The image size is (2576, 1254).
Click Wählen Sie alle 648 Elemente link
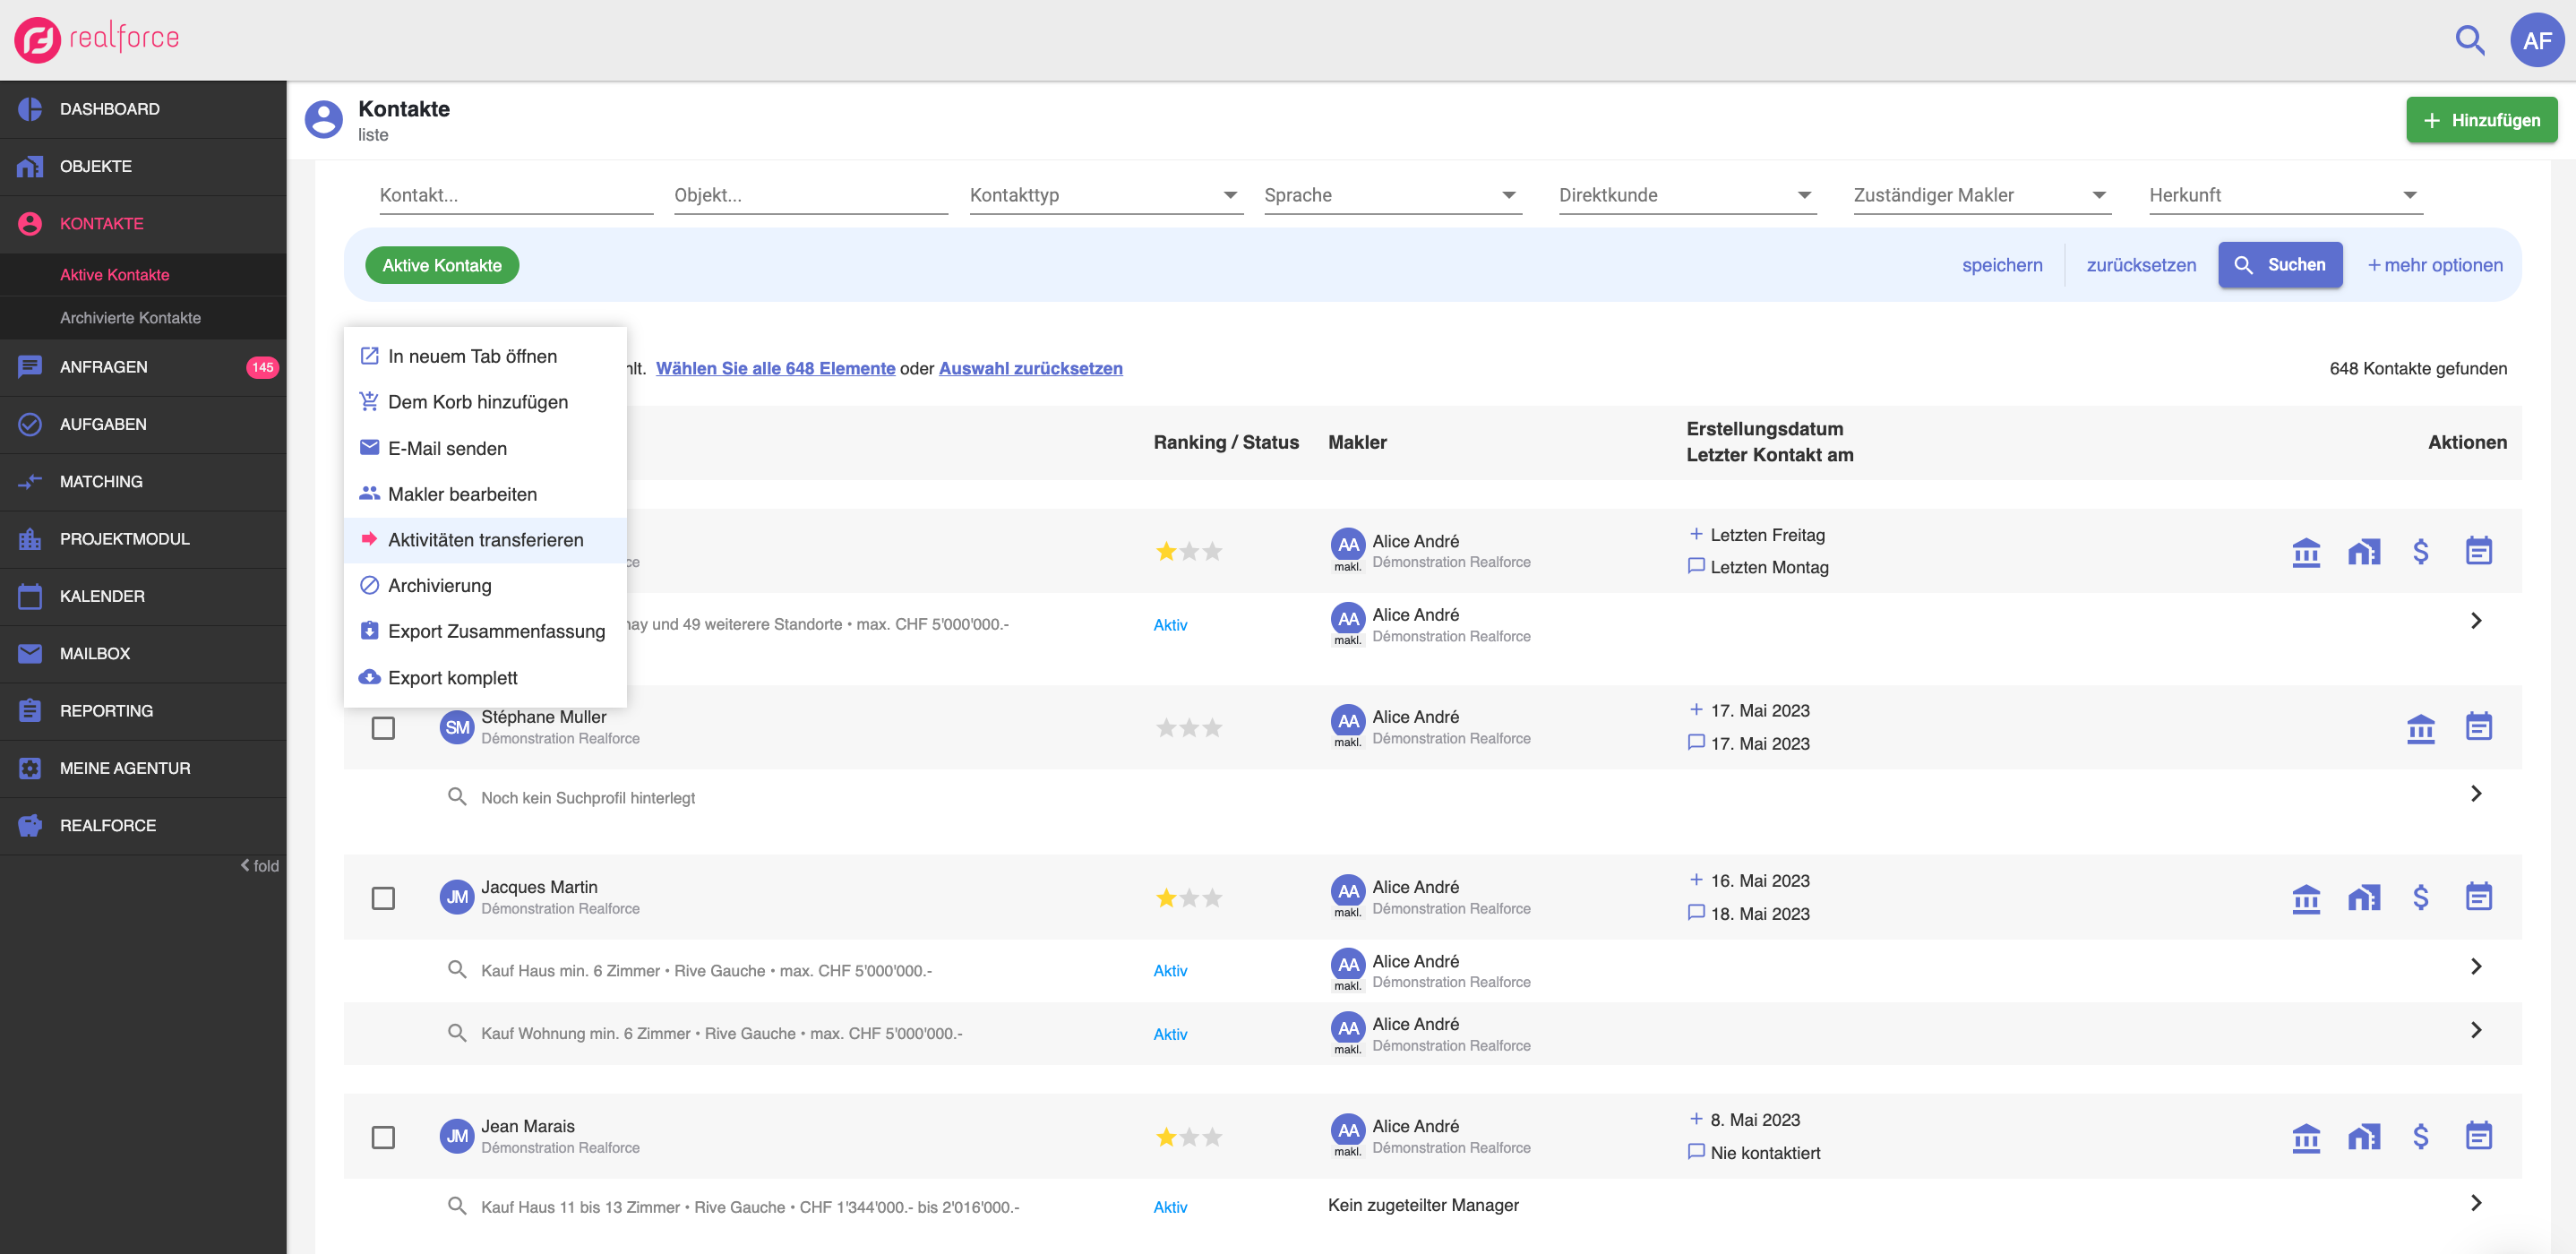point(775,368)
